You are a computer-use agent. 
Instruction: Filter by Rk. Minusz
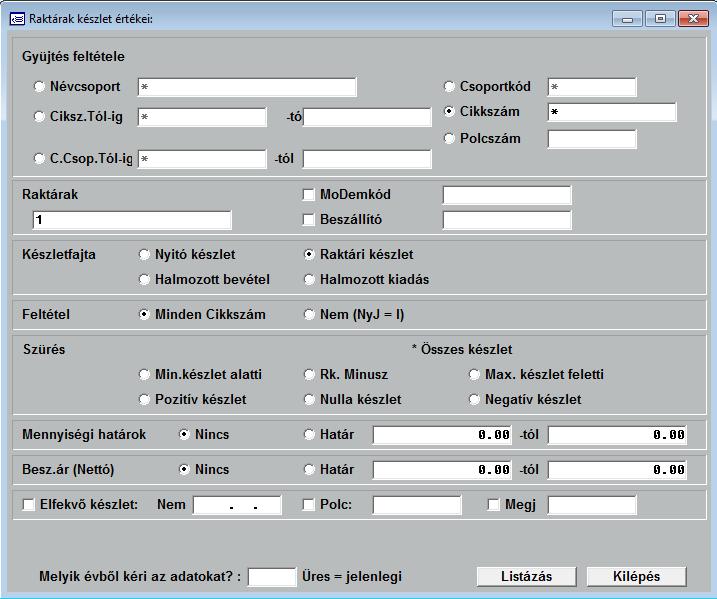[x=310, y=375]
